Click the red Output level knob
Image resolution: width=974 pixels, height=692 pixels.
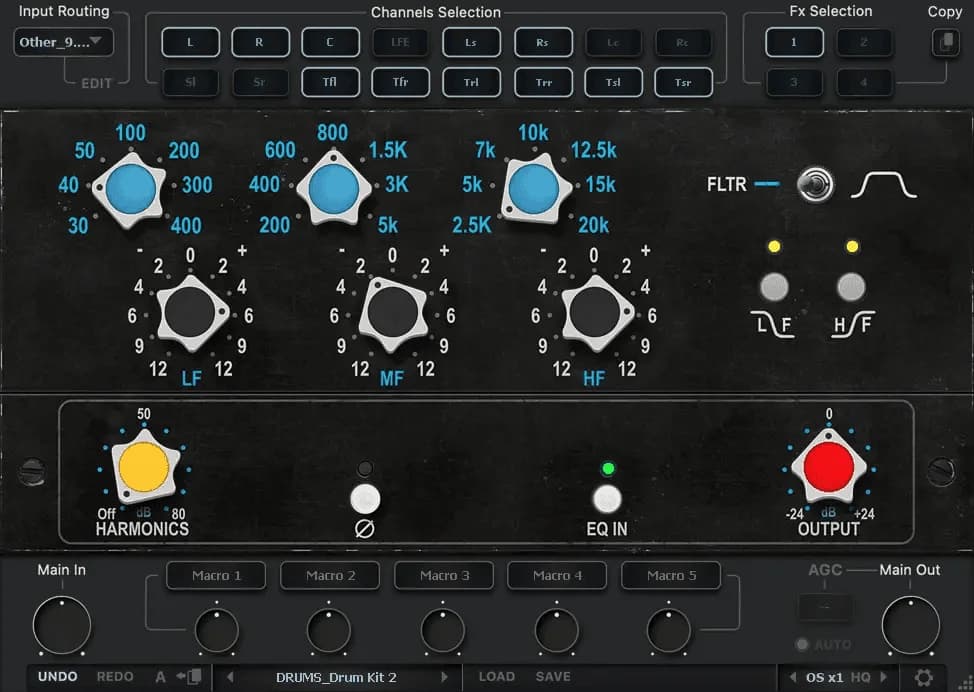(x=828, y=467)
